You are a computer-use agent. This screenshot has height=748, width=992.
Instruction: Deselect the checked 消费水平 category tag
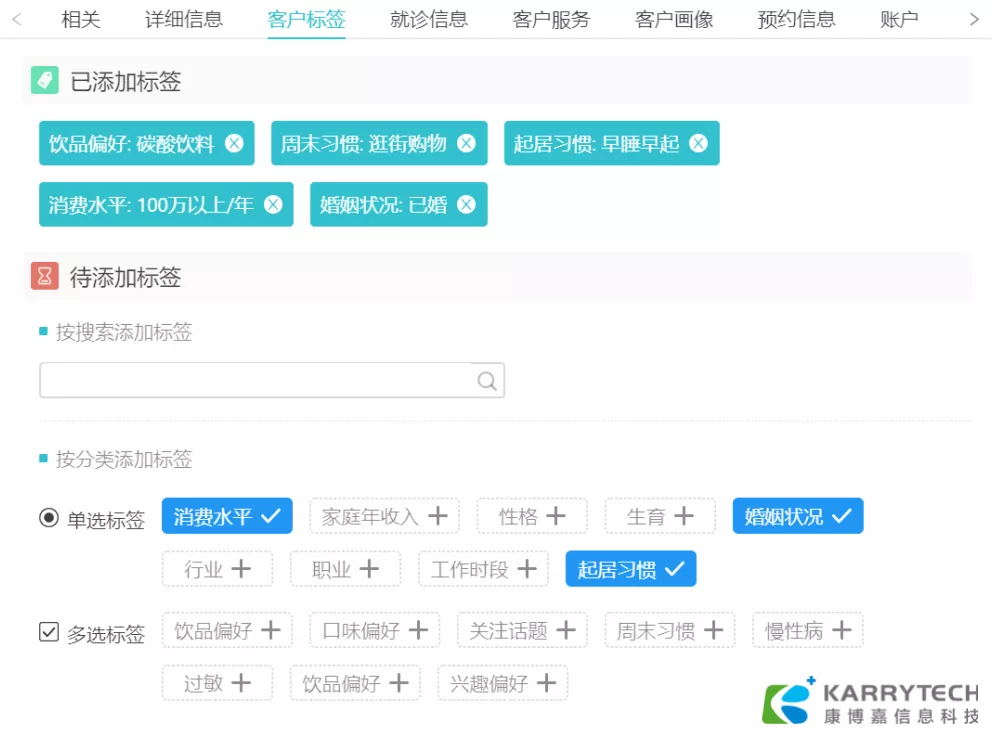point(227,516)
